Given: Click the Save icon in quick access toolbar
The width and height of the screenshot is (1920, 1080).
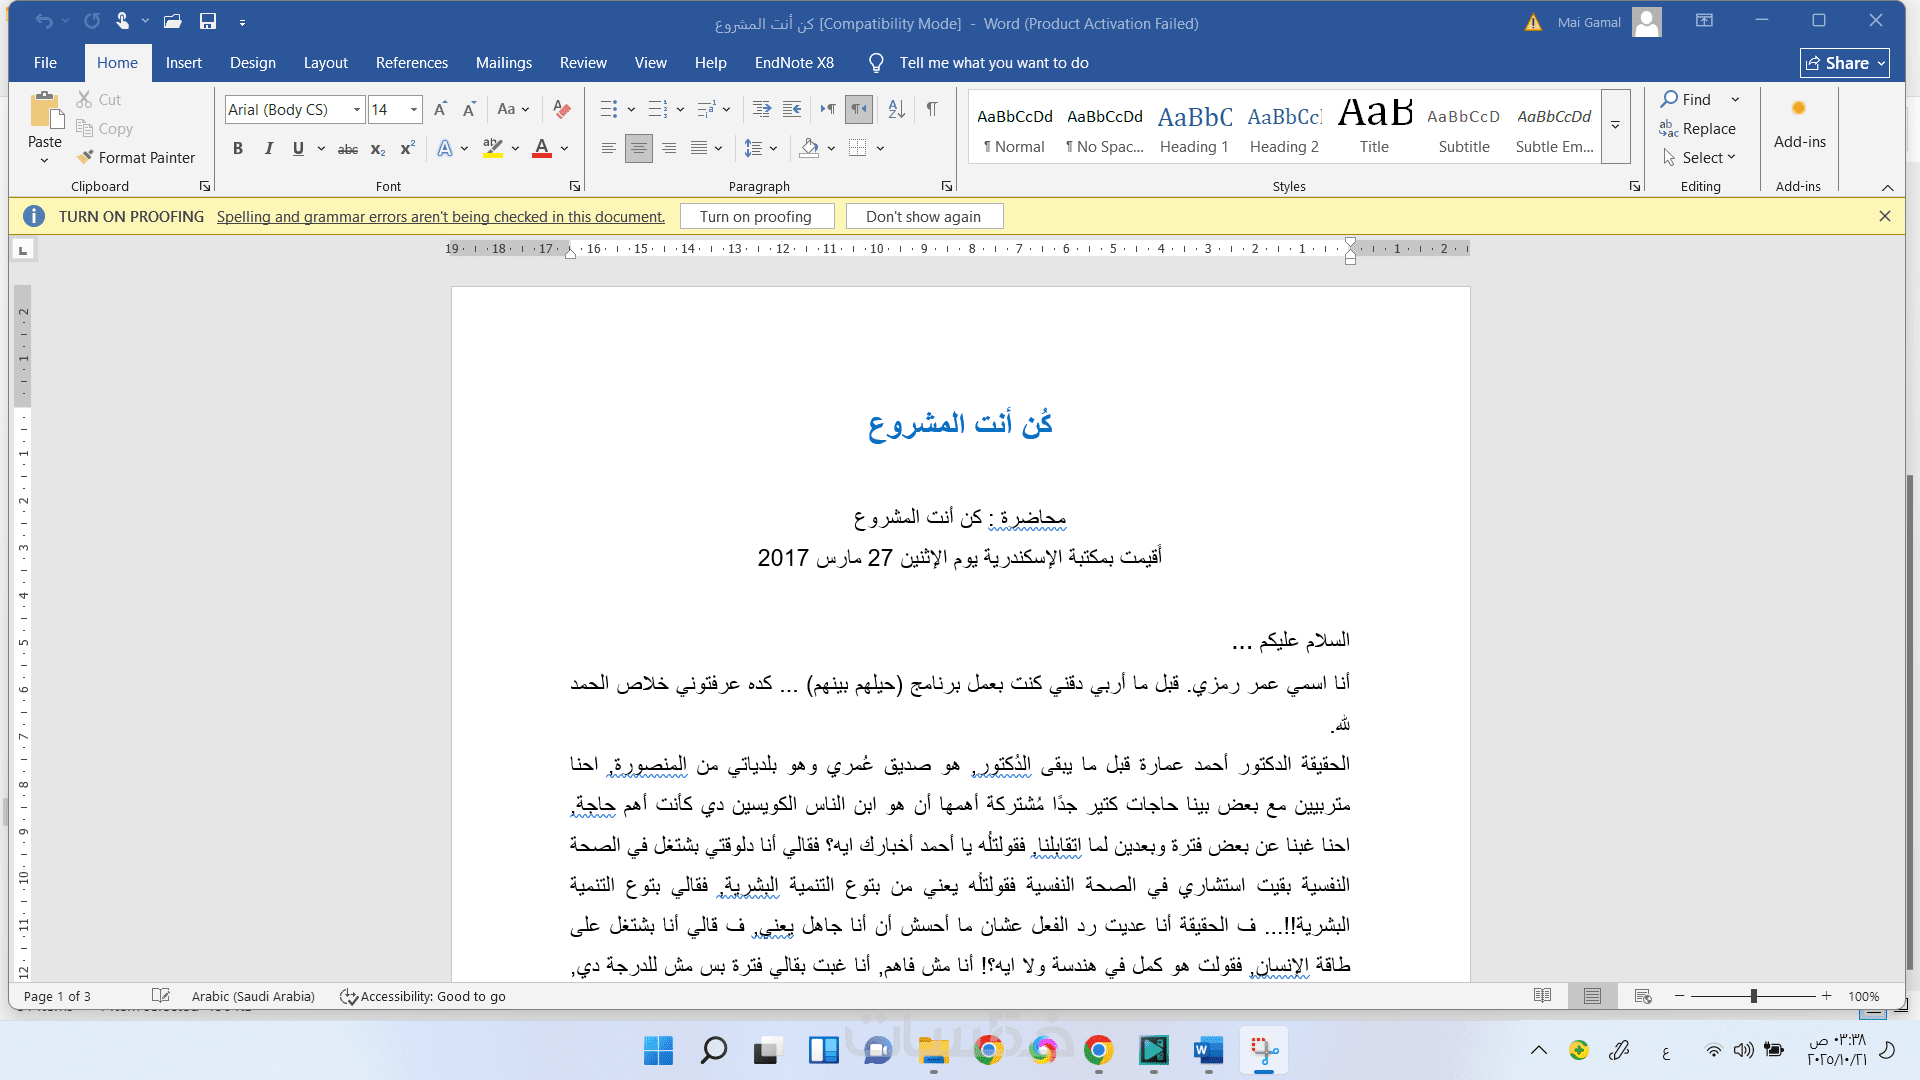Looking at the screenshot, I should click(x=208, y=21).
